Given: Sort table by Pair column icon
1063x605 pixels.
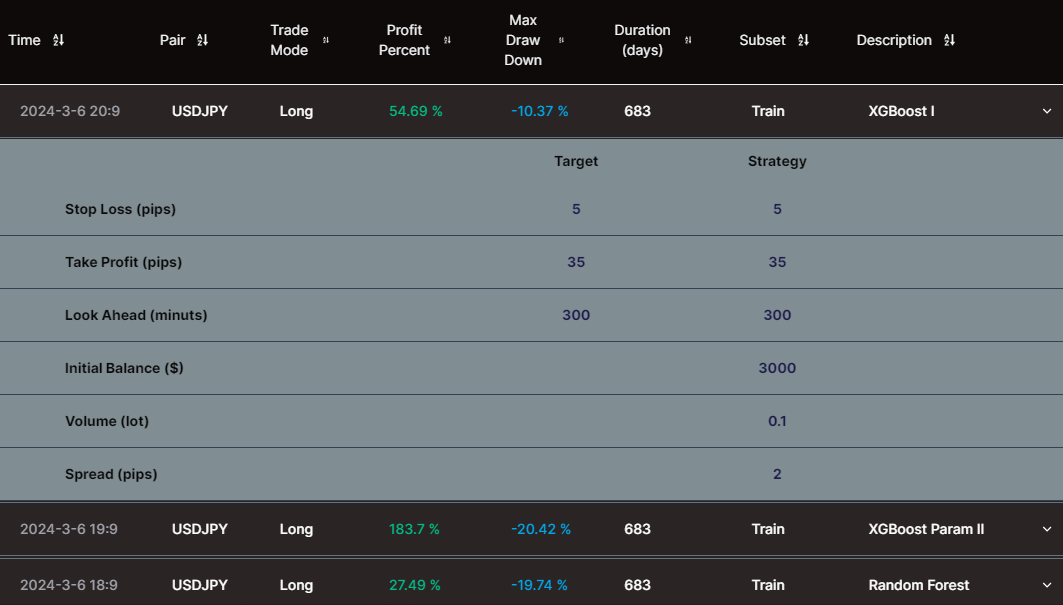Looking at the screenshot, I should pyautogui.click(x=202, y=40).
